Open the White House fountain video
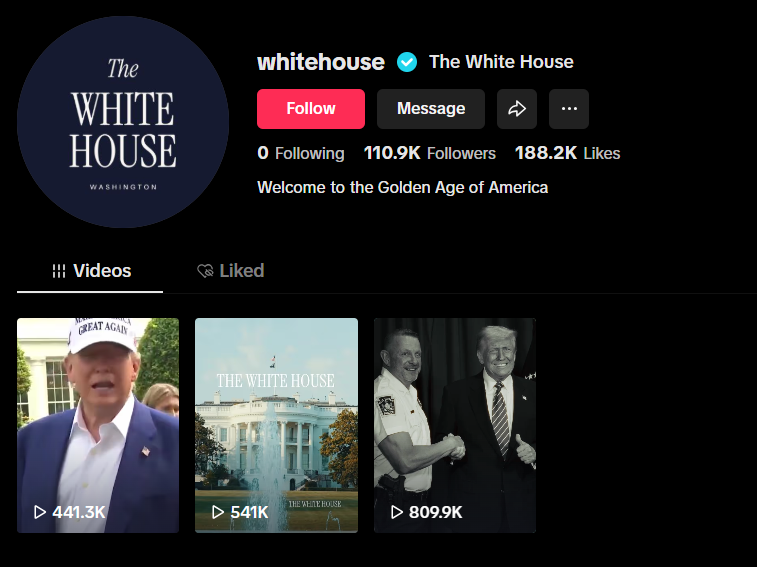This screenshot has width=757, height=567. coord(276,425)
